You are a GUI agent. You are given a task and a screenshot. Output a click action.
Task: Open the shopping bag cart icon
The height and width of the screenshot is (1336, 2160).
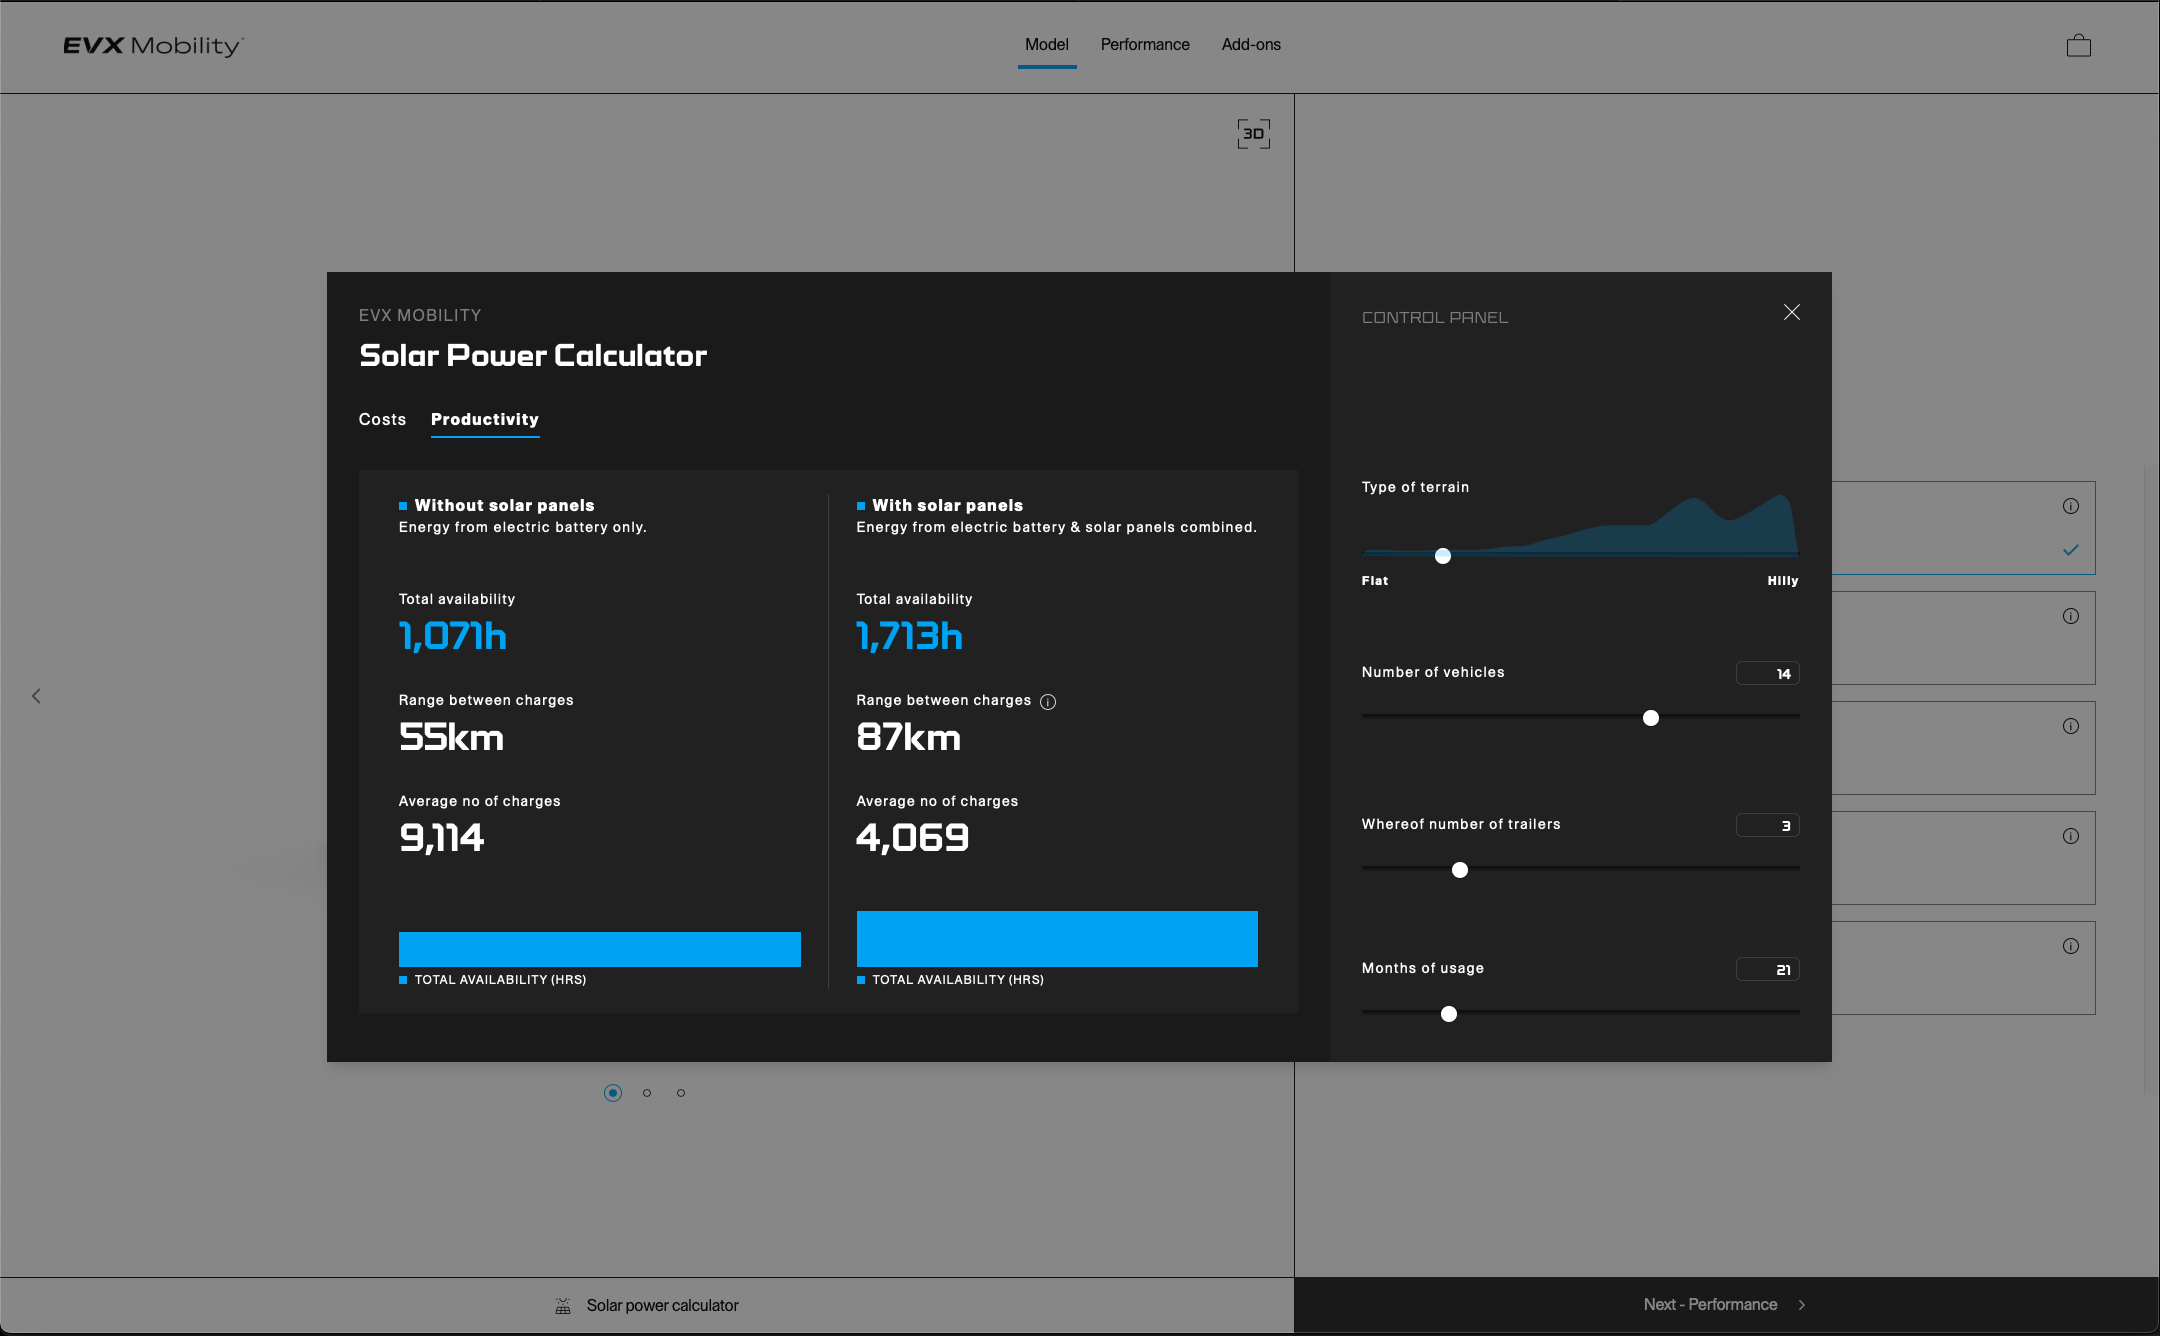coord(2078,46)
